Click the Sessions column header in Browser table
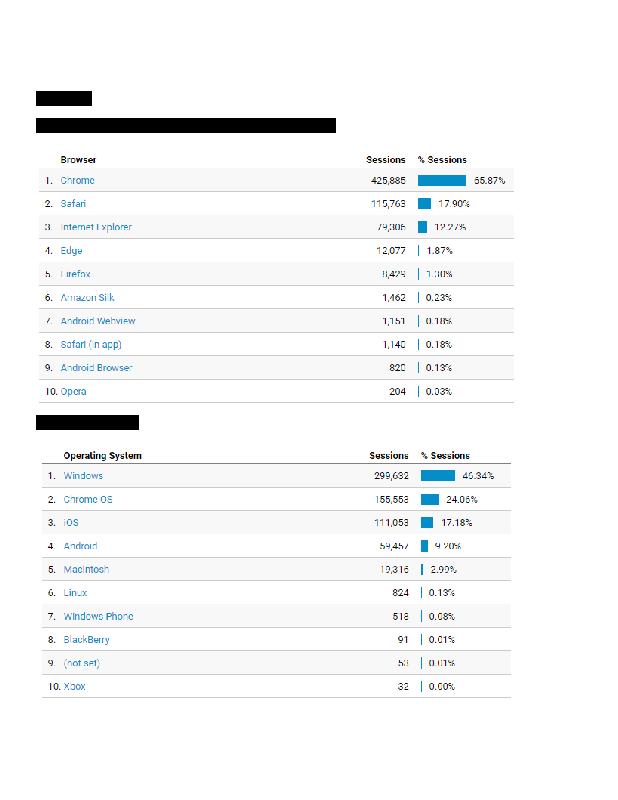 point(385,160)
